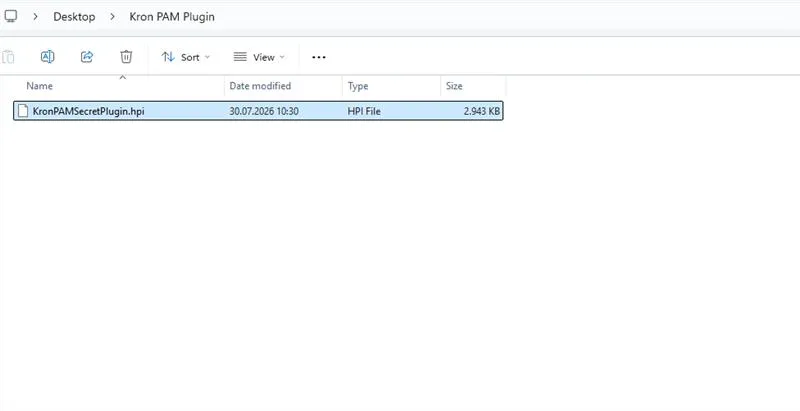Click the Share icon in the toolbar
The width and height of the screenshot is (800, 411).
click(x=87, y=57)
